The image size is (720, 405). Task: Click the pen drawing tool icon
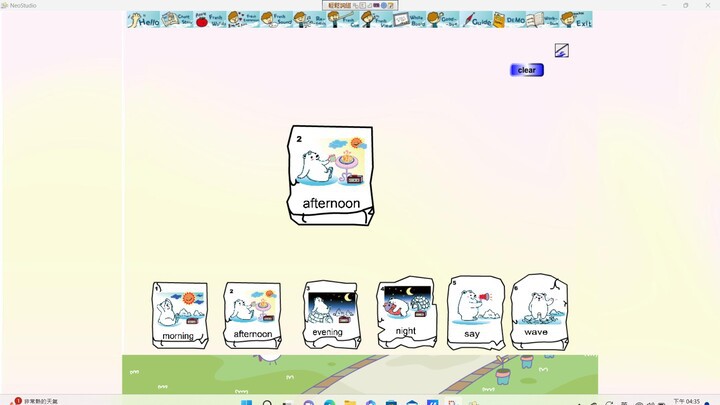coord(561,50)
